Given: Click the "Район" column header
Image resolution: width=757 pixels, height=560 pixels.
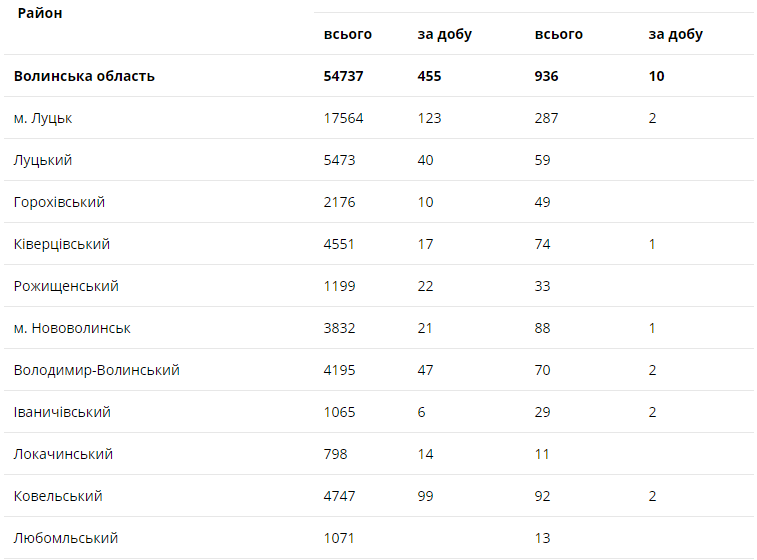Looking at the screenshot, I should (x=40, y=15).
